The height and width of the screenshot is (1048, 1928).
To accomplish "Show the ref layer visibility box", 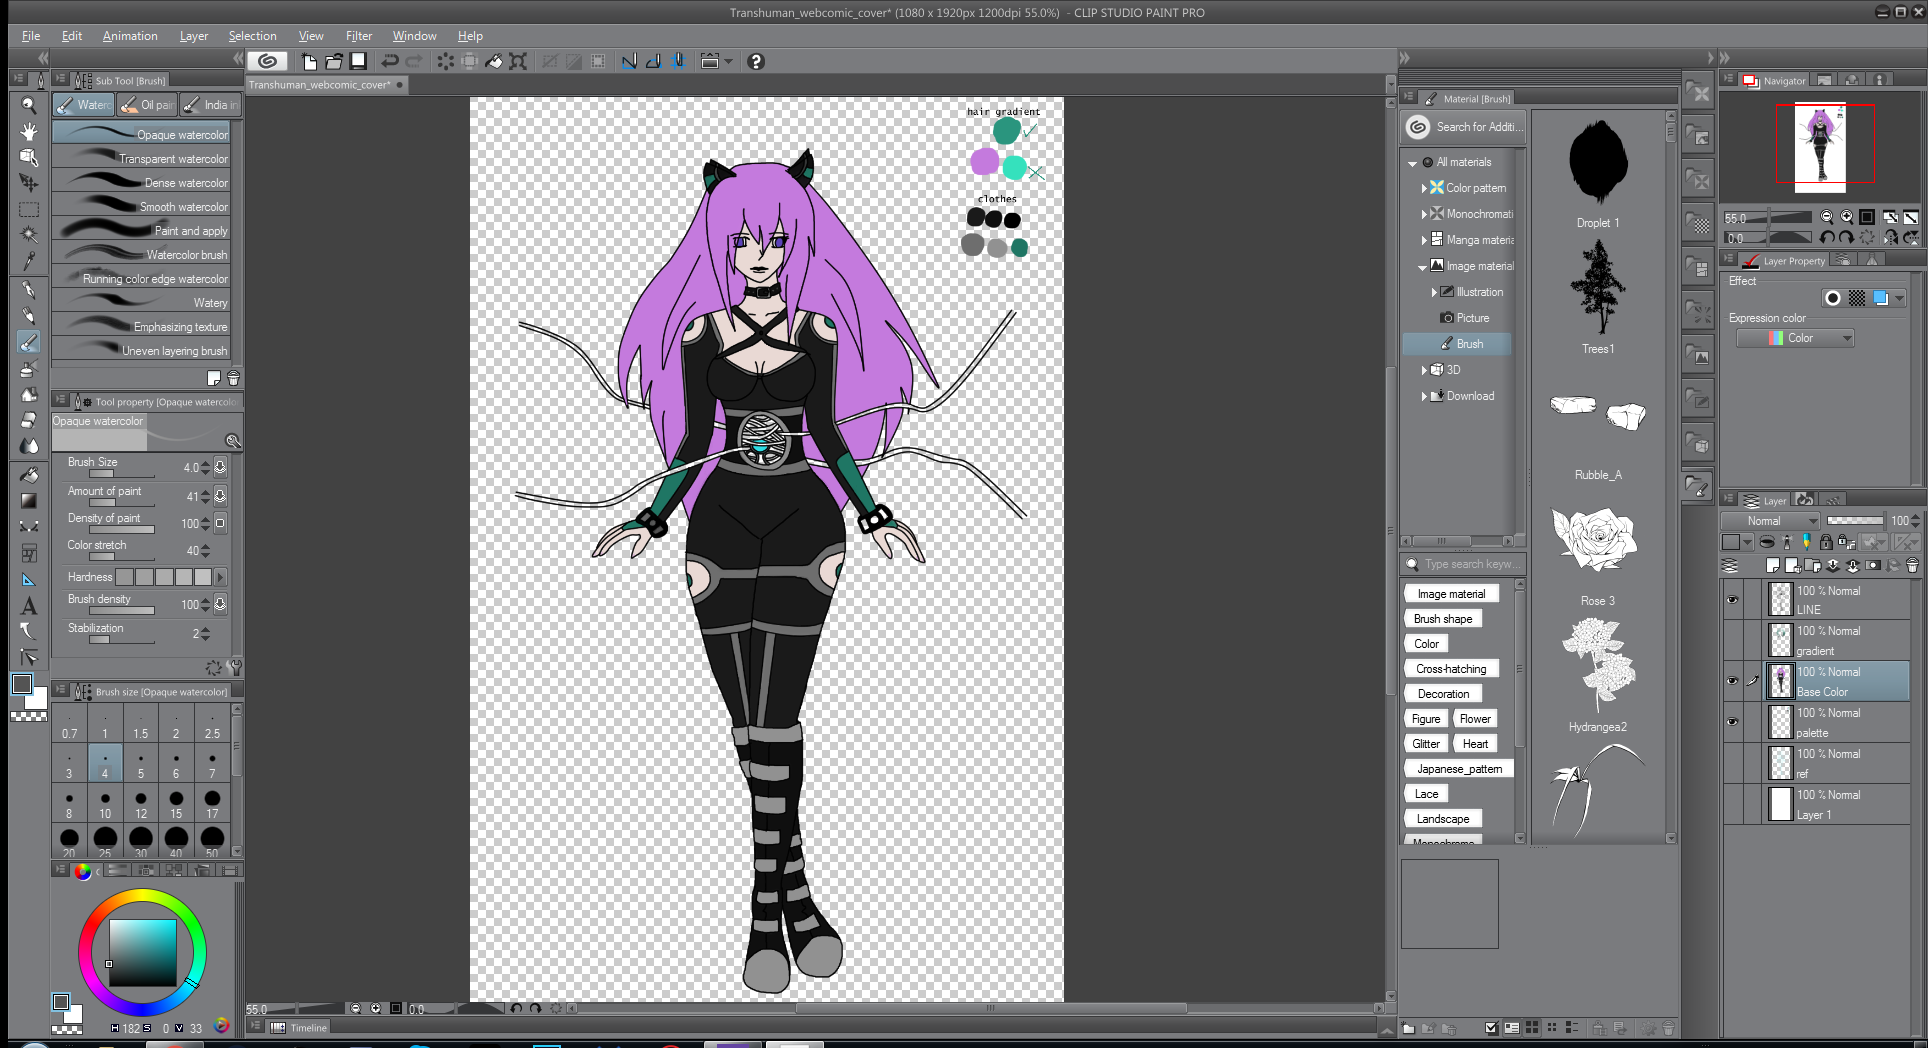I will coord(1732,763).
